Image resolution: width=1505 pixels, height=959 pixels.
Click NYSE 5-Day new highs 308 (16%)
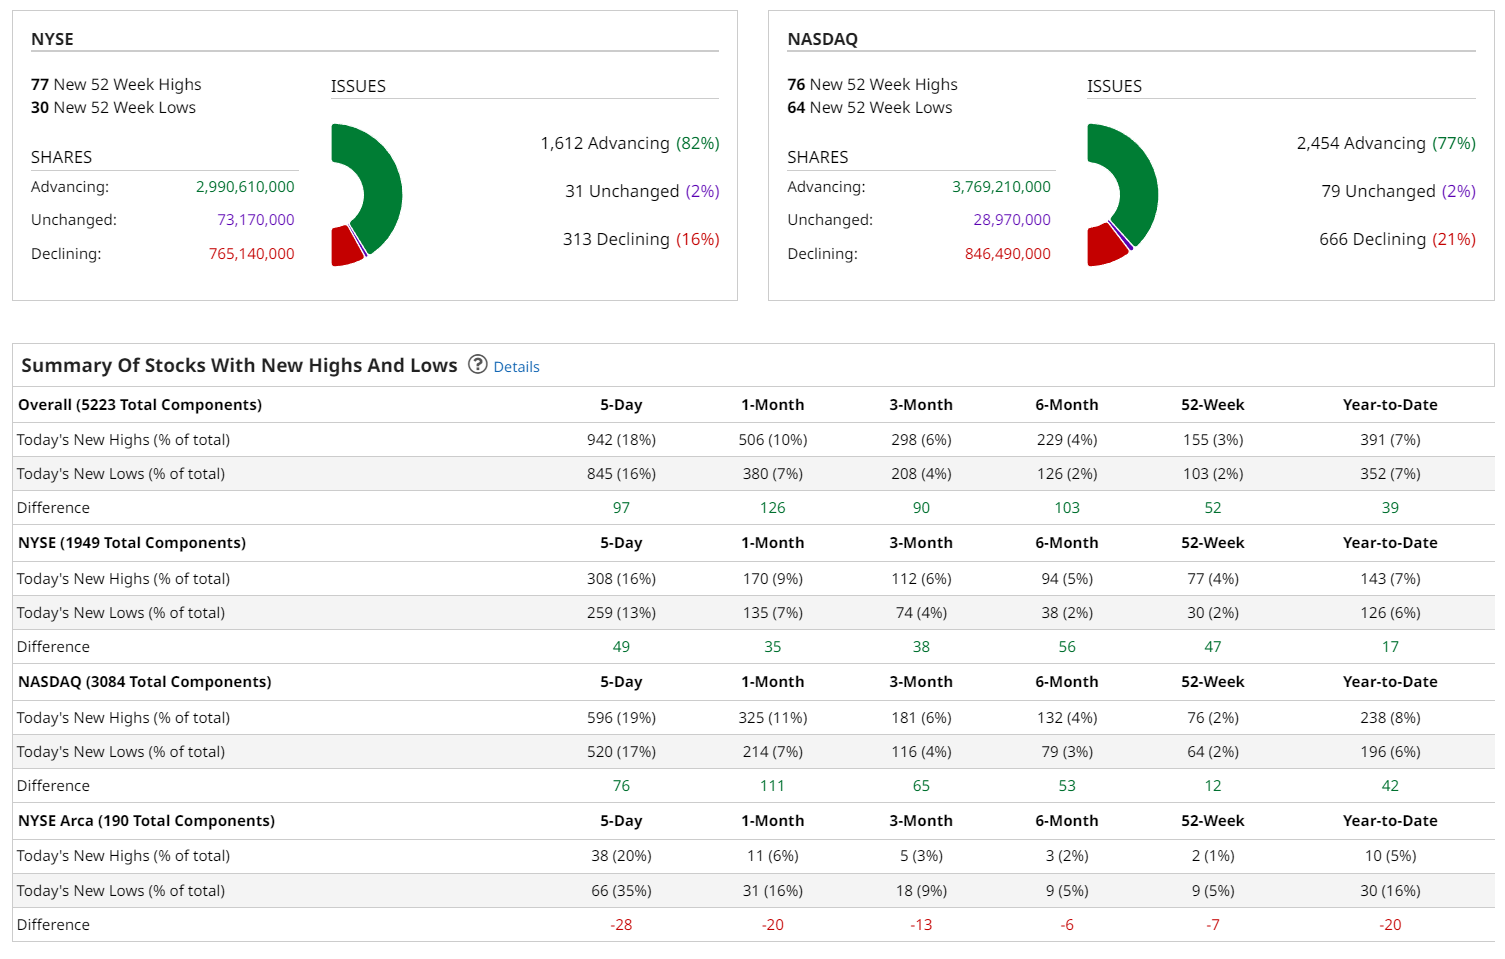pyautogui.click(x=621, y=579)
